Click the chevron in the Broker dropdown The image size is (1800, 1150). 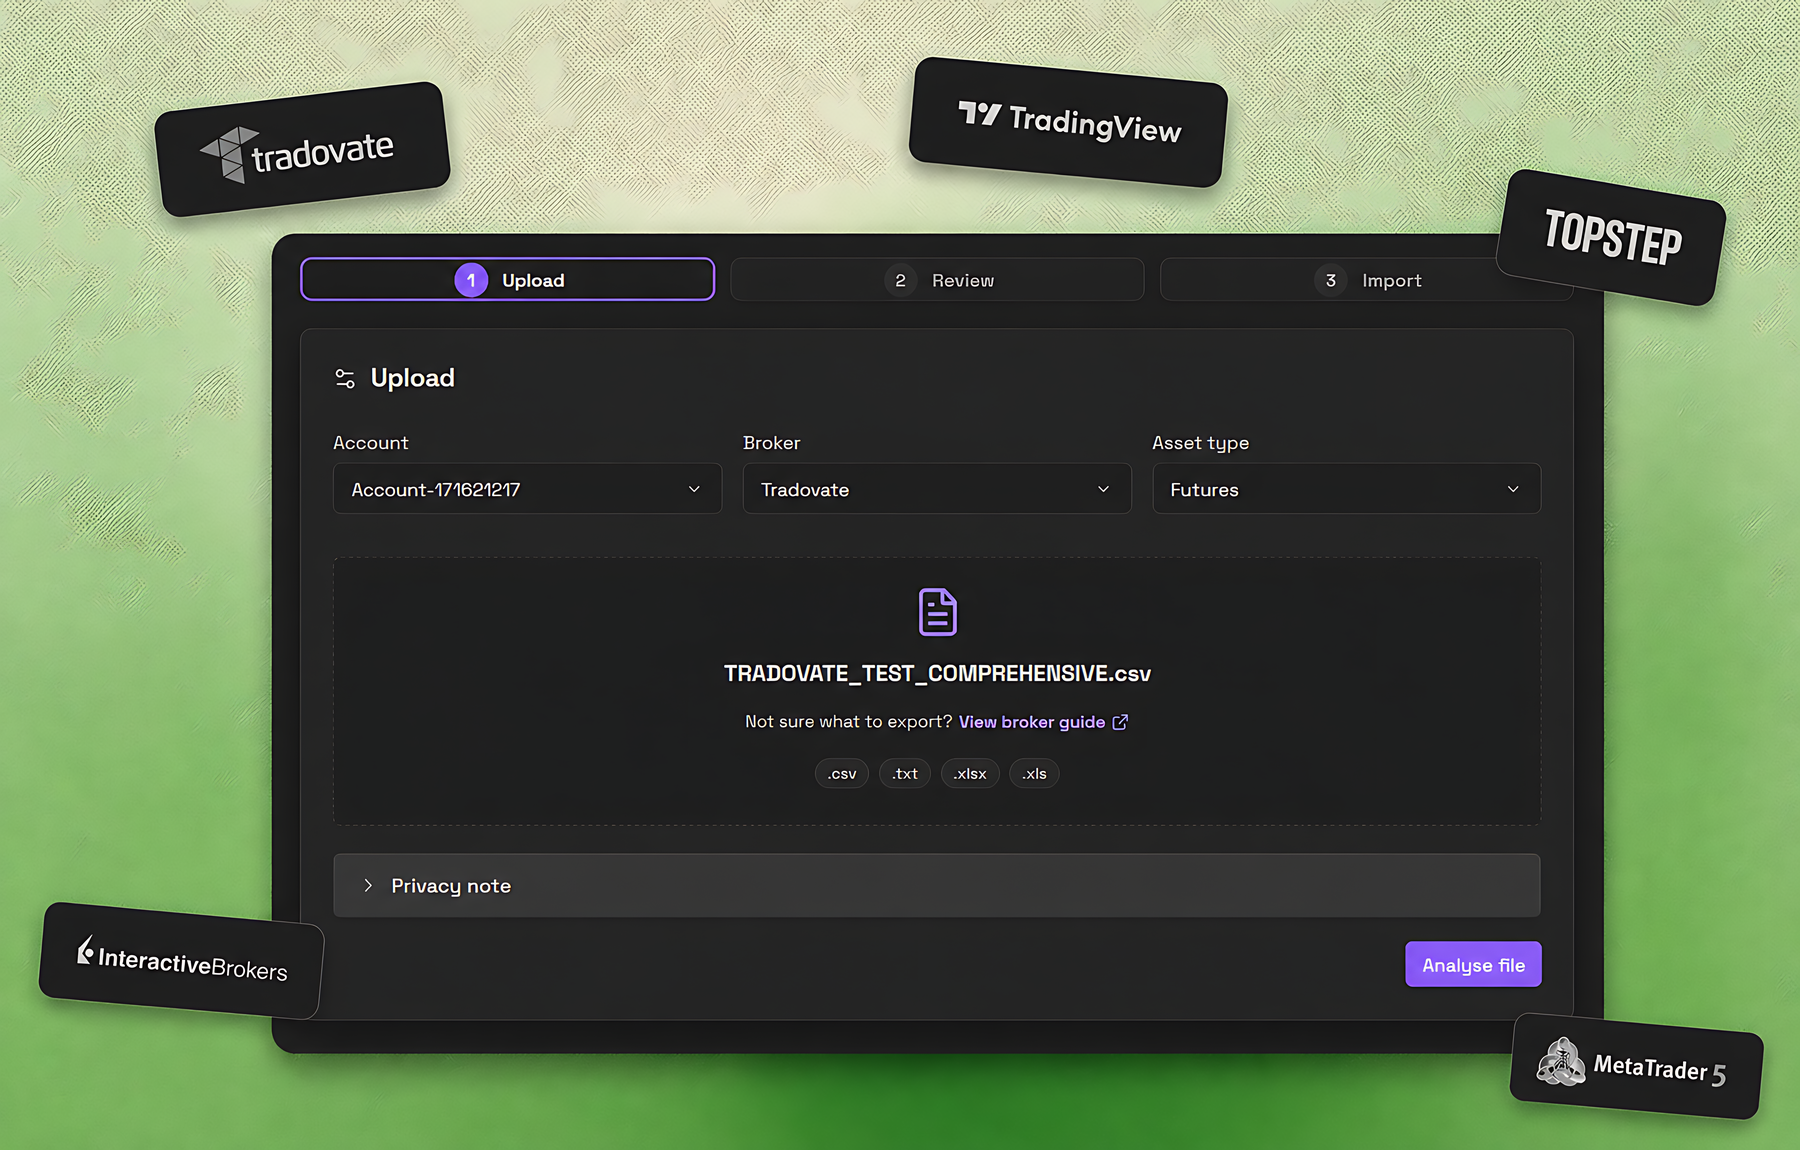click(x=1103, y=489)
